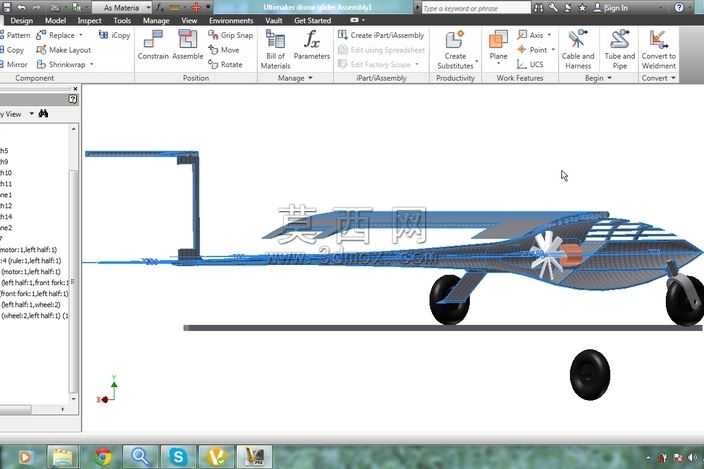
Task: Create a work Point
Action: pyautogui.click(x=532, y=50)
